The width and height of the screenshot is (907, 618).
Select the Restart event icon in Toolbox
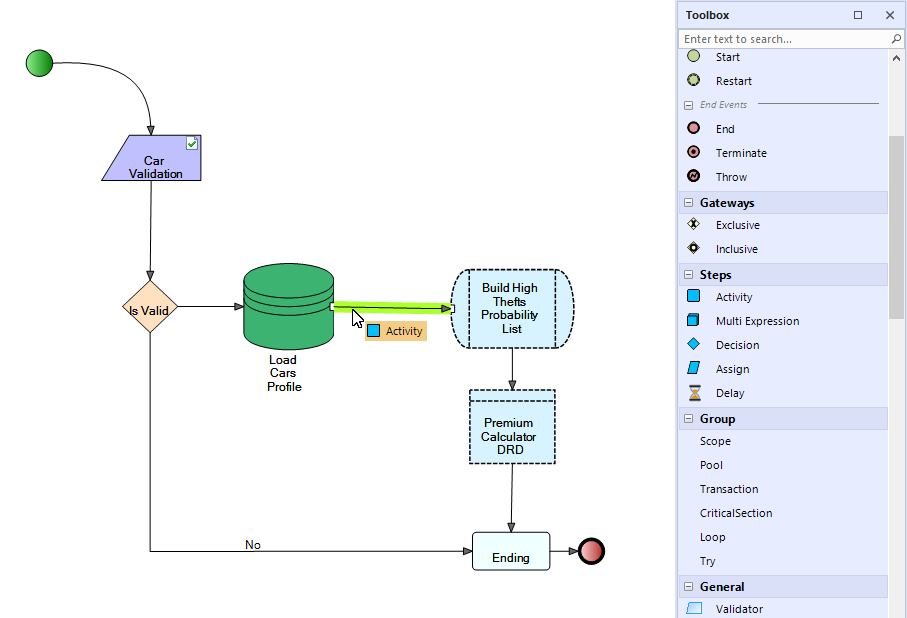coord(694,80)
